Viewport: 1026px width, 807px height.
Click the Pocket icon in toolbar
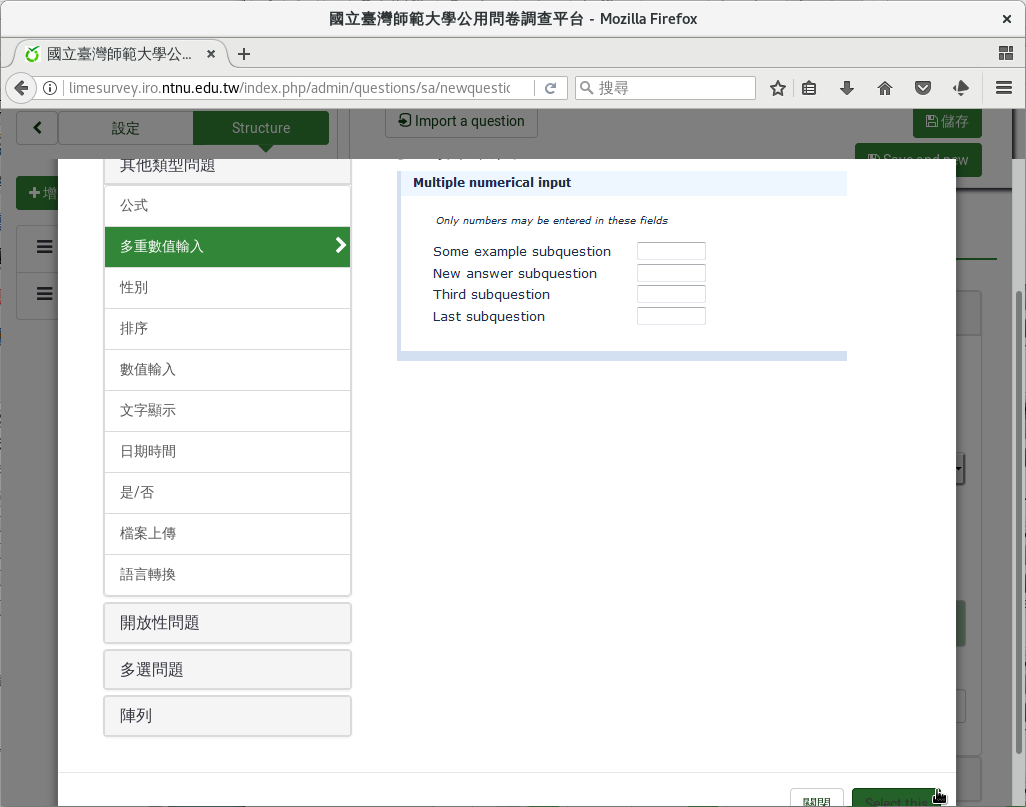pyautogui.click(x=923, y=88)
